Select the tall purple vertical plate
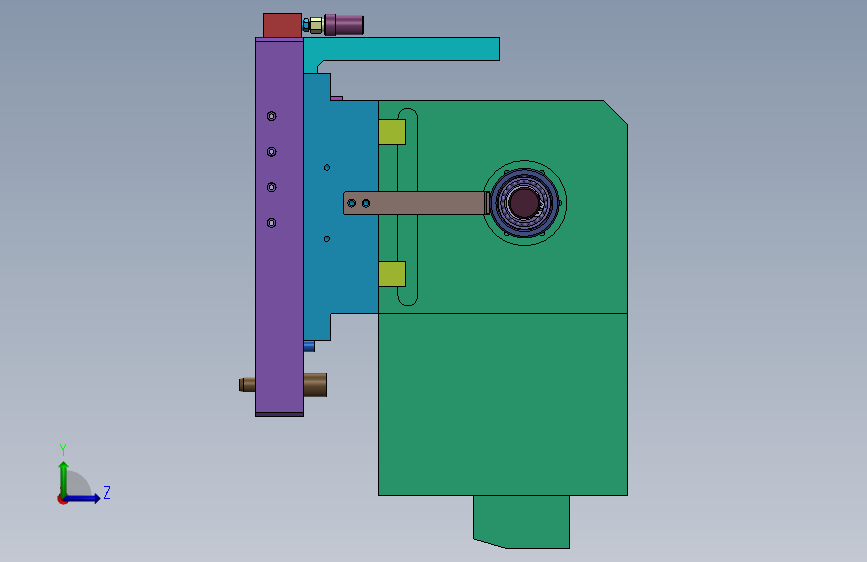The height and width of the screenshot is (562, 867). (279, 227)
